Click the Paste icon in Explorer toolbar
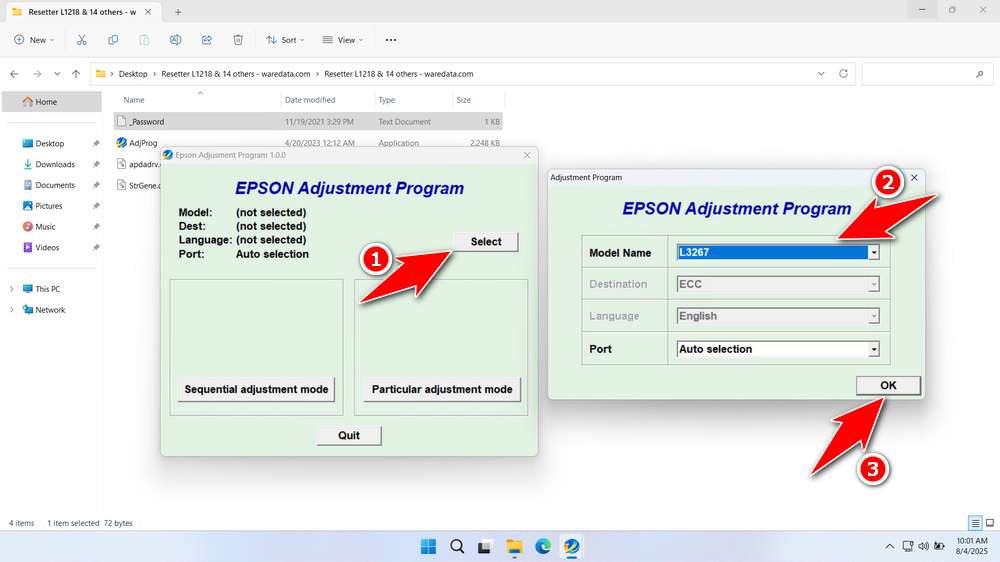1000x562 pixels. tap(144, 40)
